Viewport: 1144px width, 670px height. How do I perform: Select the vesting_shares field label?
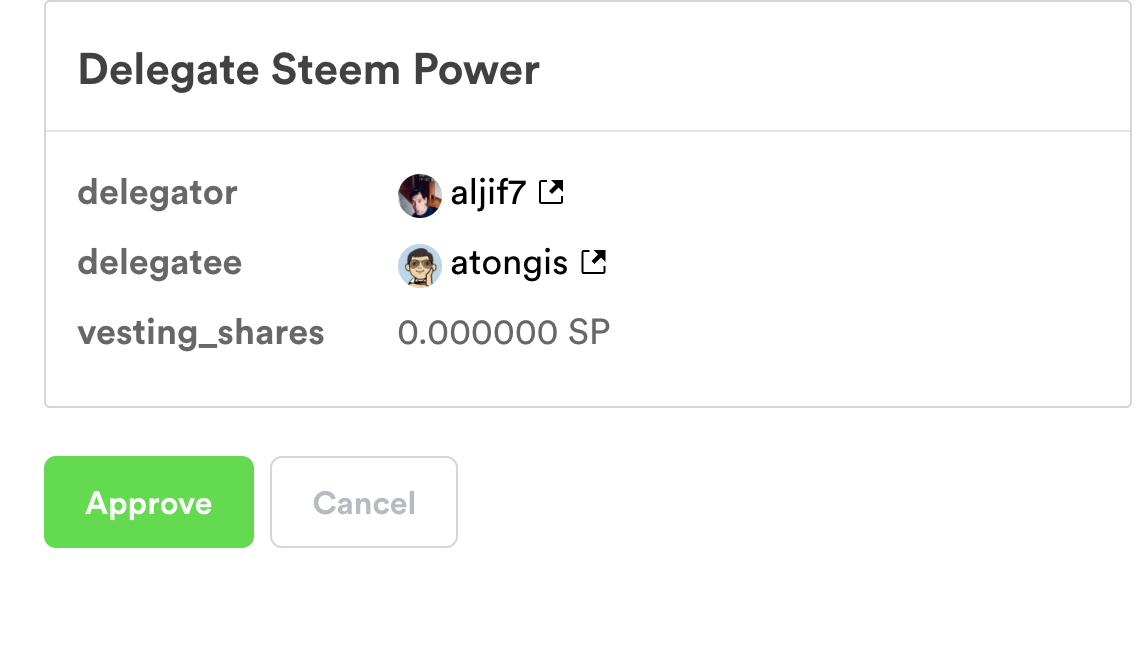pyautogui.click(x=201, y=333)
